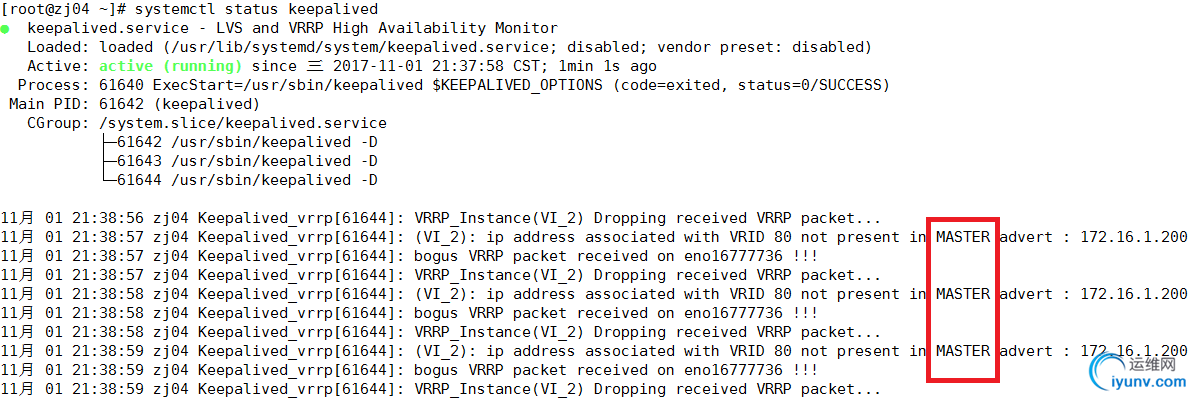Viewport: 1192px width, 398px height.
Task: Click the green active status dot
Action: [5, 29]
